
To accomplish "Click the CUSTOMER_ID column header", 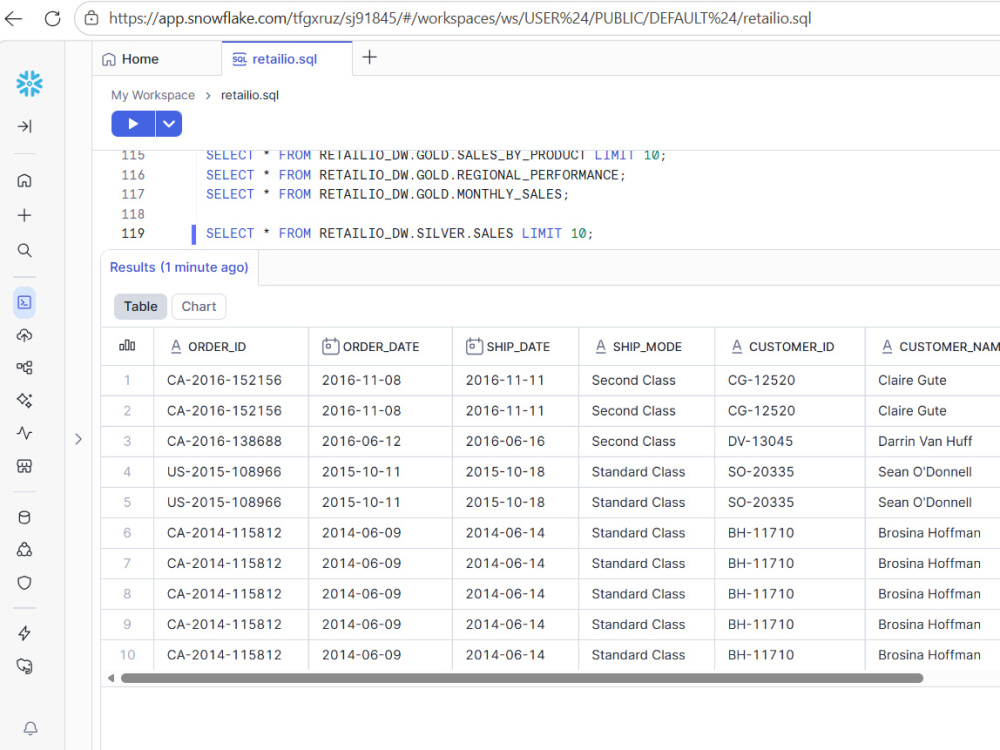I will point(790,346).
